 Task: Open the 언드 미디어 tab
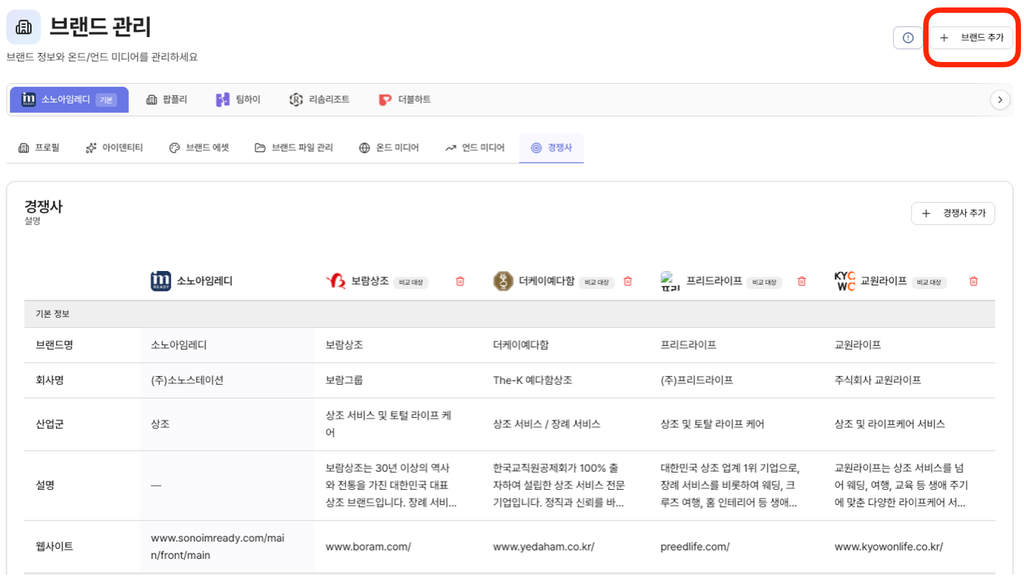coord(475,148)
